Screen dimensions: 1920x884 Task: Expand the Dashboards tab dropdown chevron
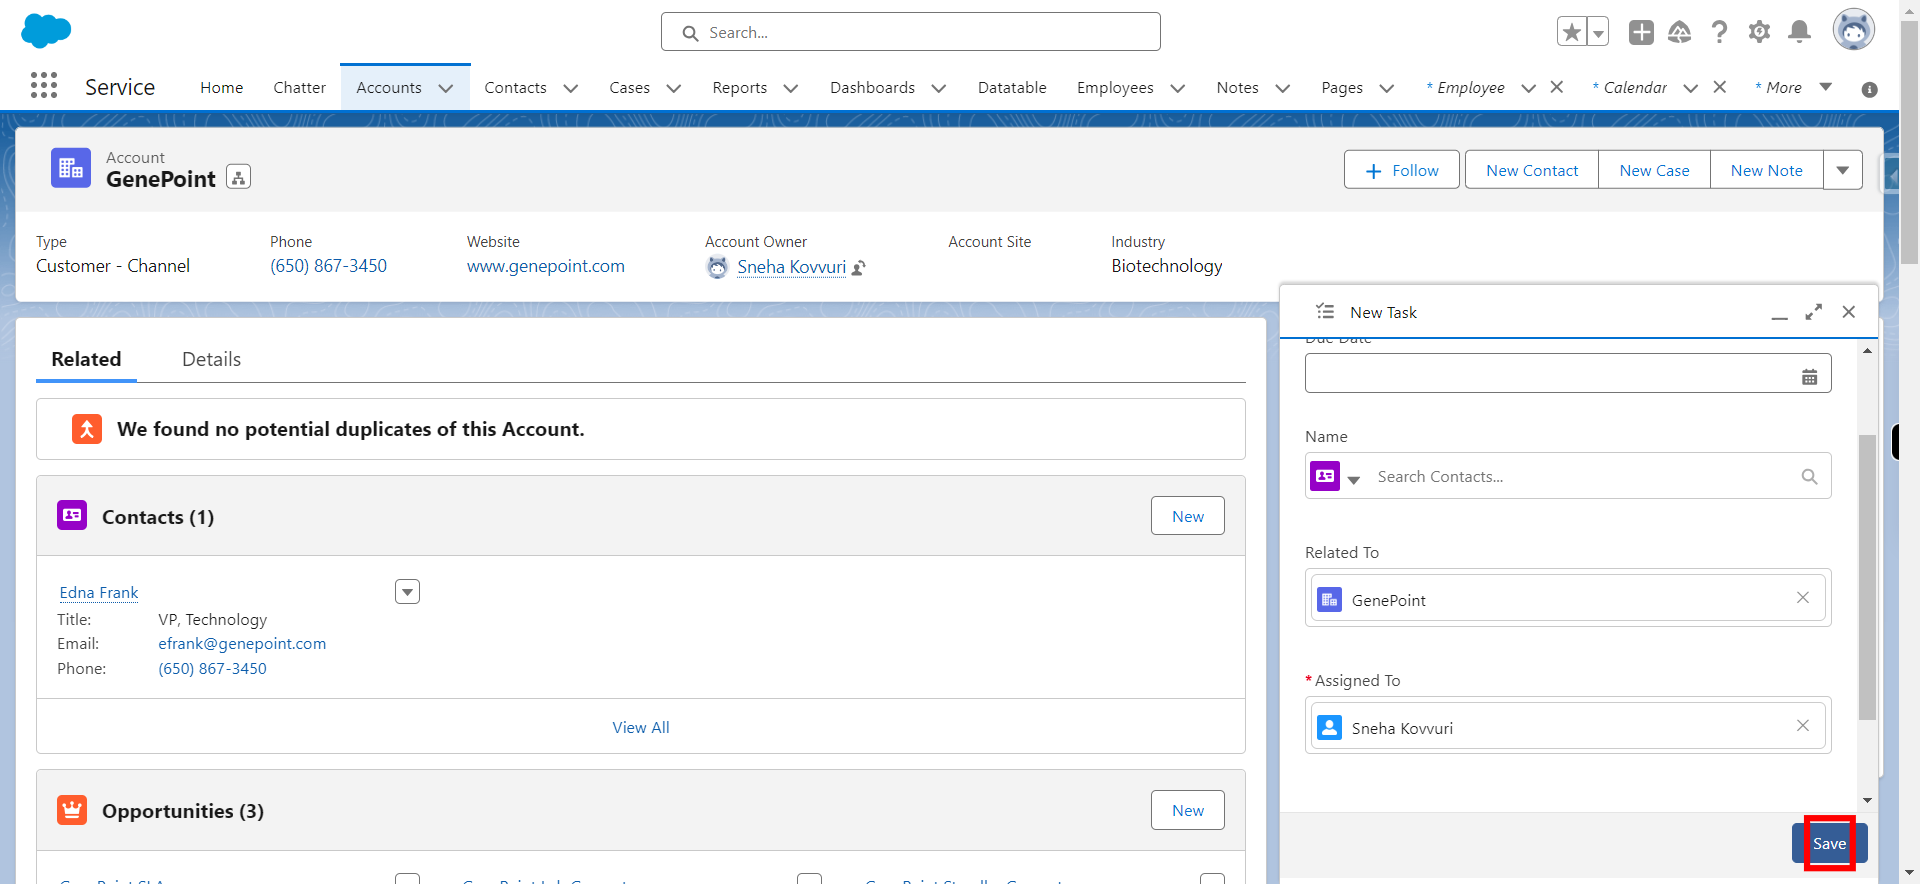pos(939,88)
